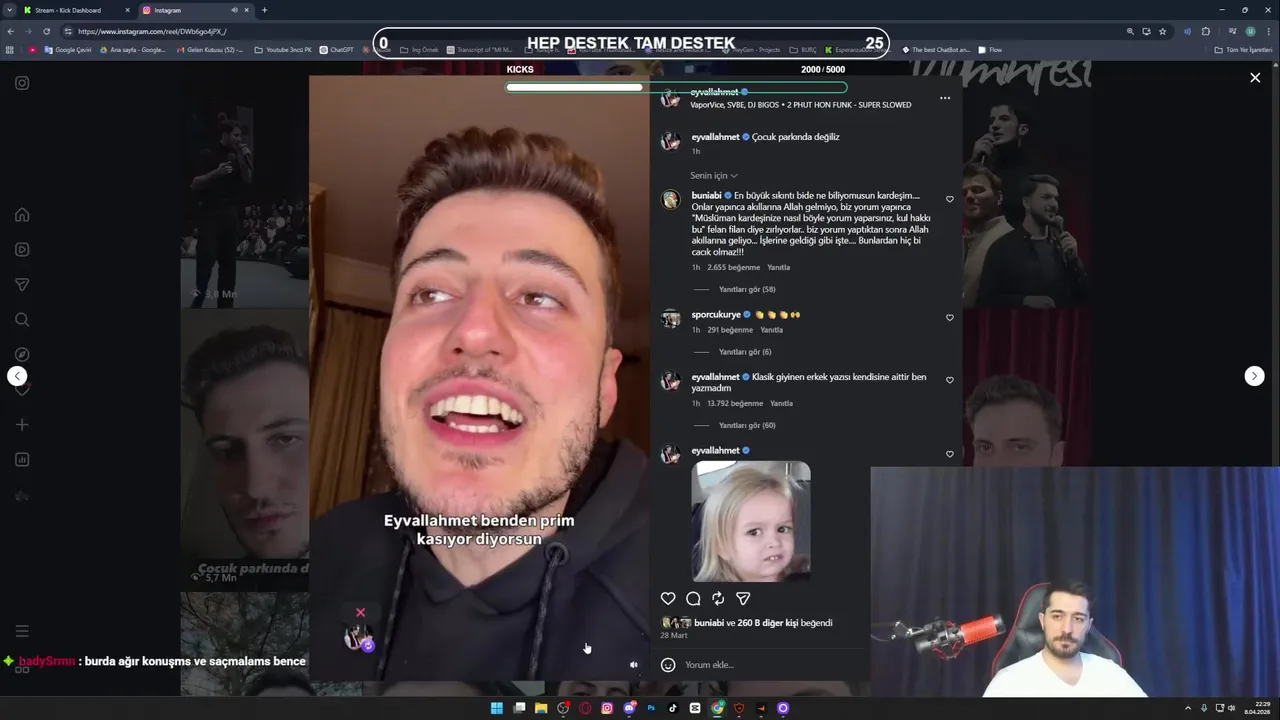This screenshot has width=1280, height=720.
Task: Expand the 'Senin için' comment filter dropdown
Action: 714,176
